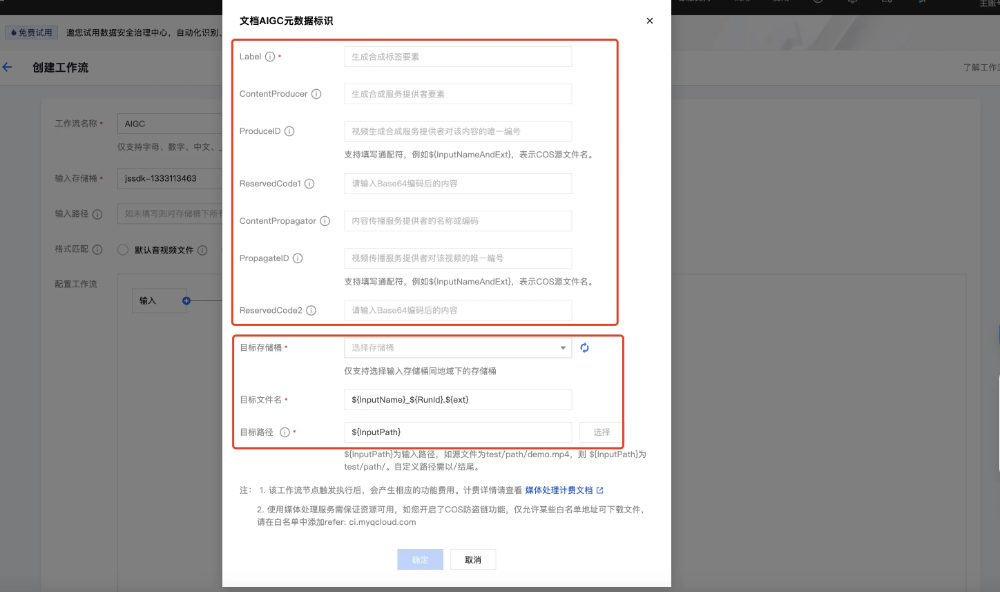Viewport: 1000px width, 592px height.
Task: Open external link icon after 媒体处理计费文档
Action: pos(599,490)
